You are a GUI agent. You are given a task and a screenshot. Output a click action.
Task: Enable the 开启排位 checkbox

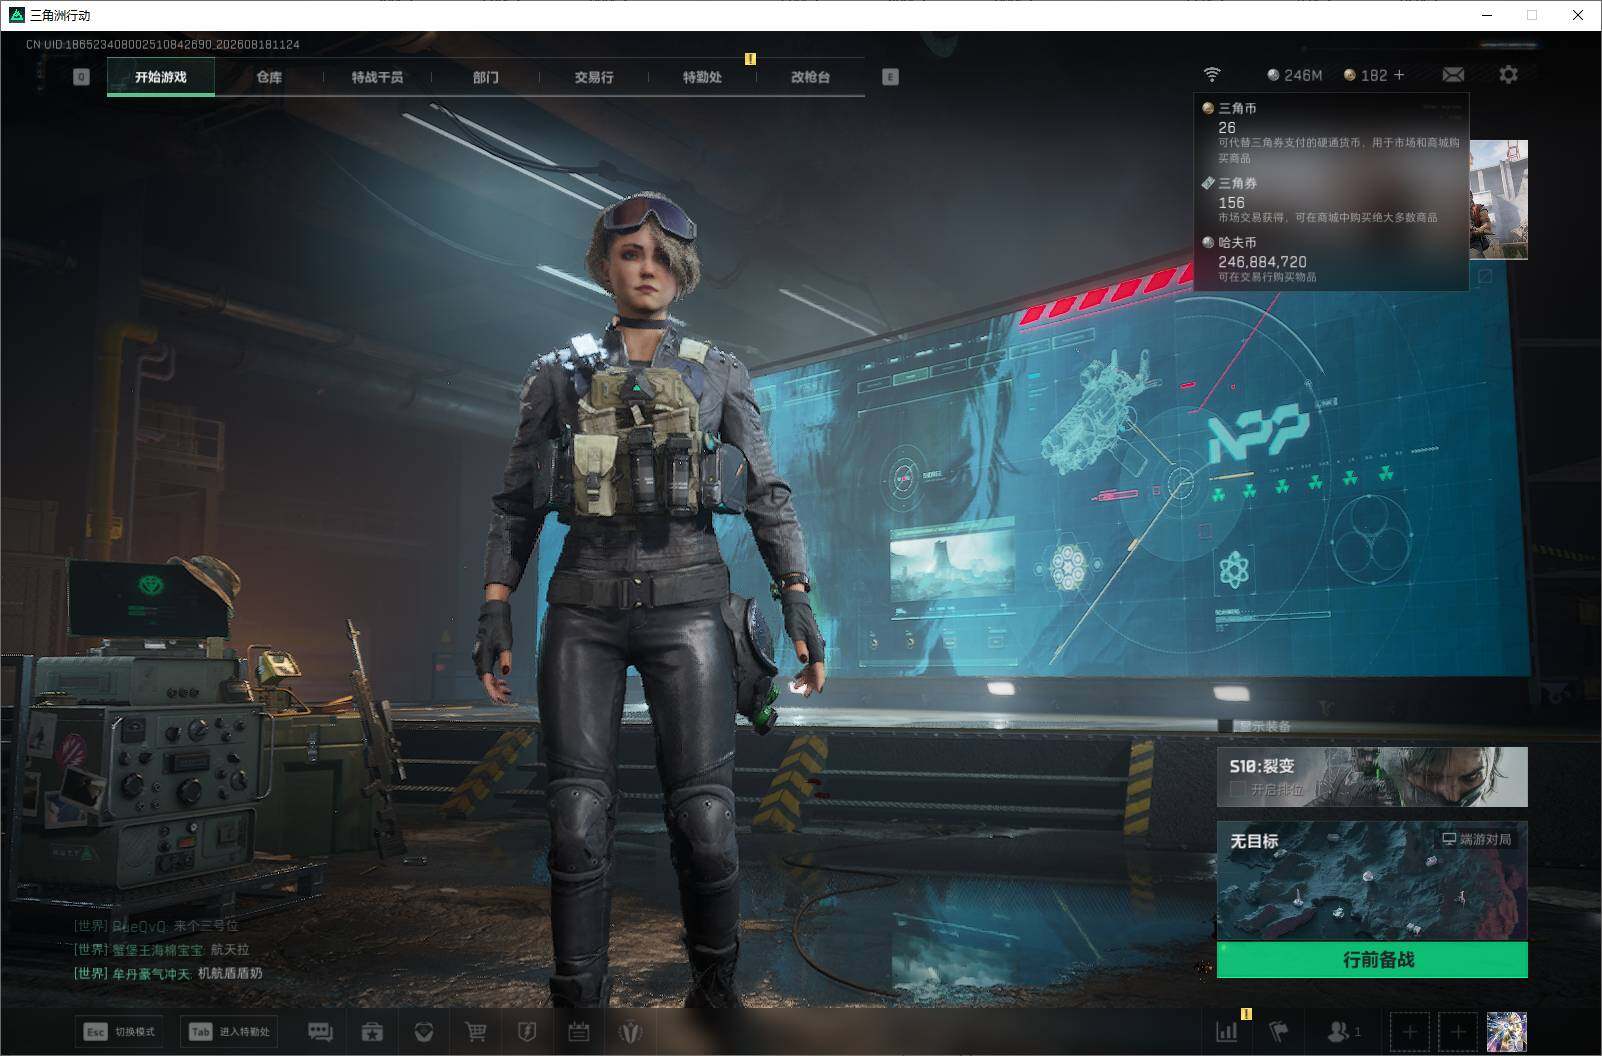[x=1238, y=790]
